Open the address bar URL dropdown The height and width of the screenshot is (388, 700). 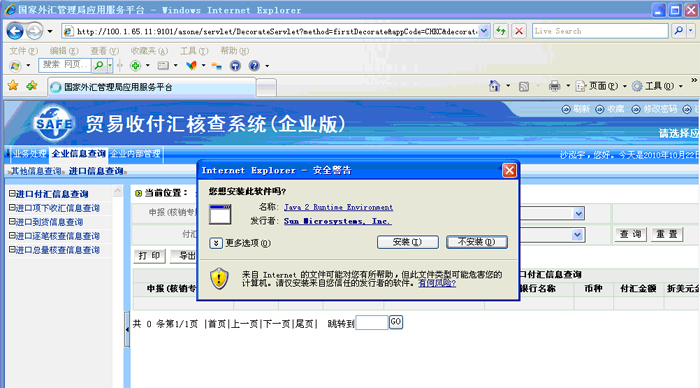tap(484, 31)
